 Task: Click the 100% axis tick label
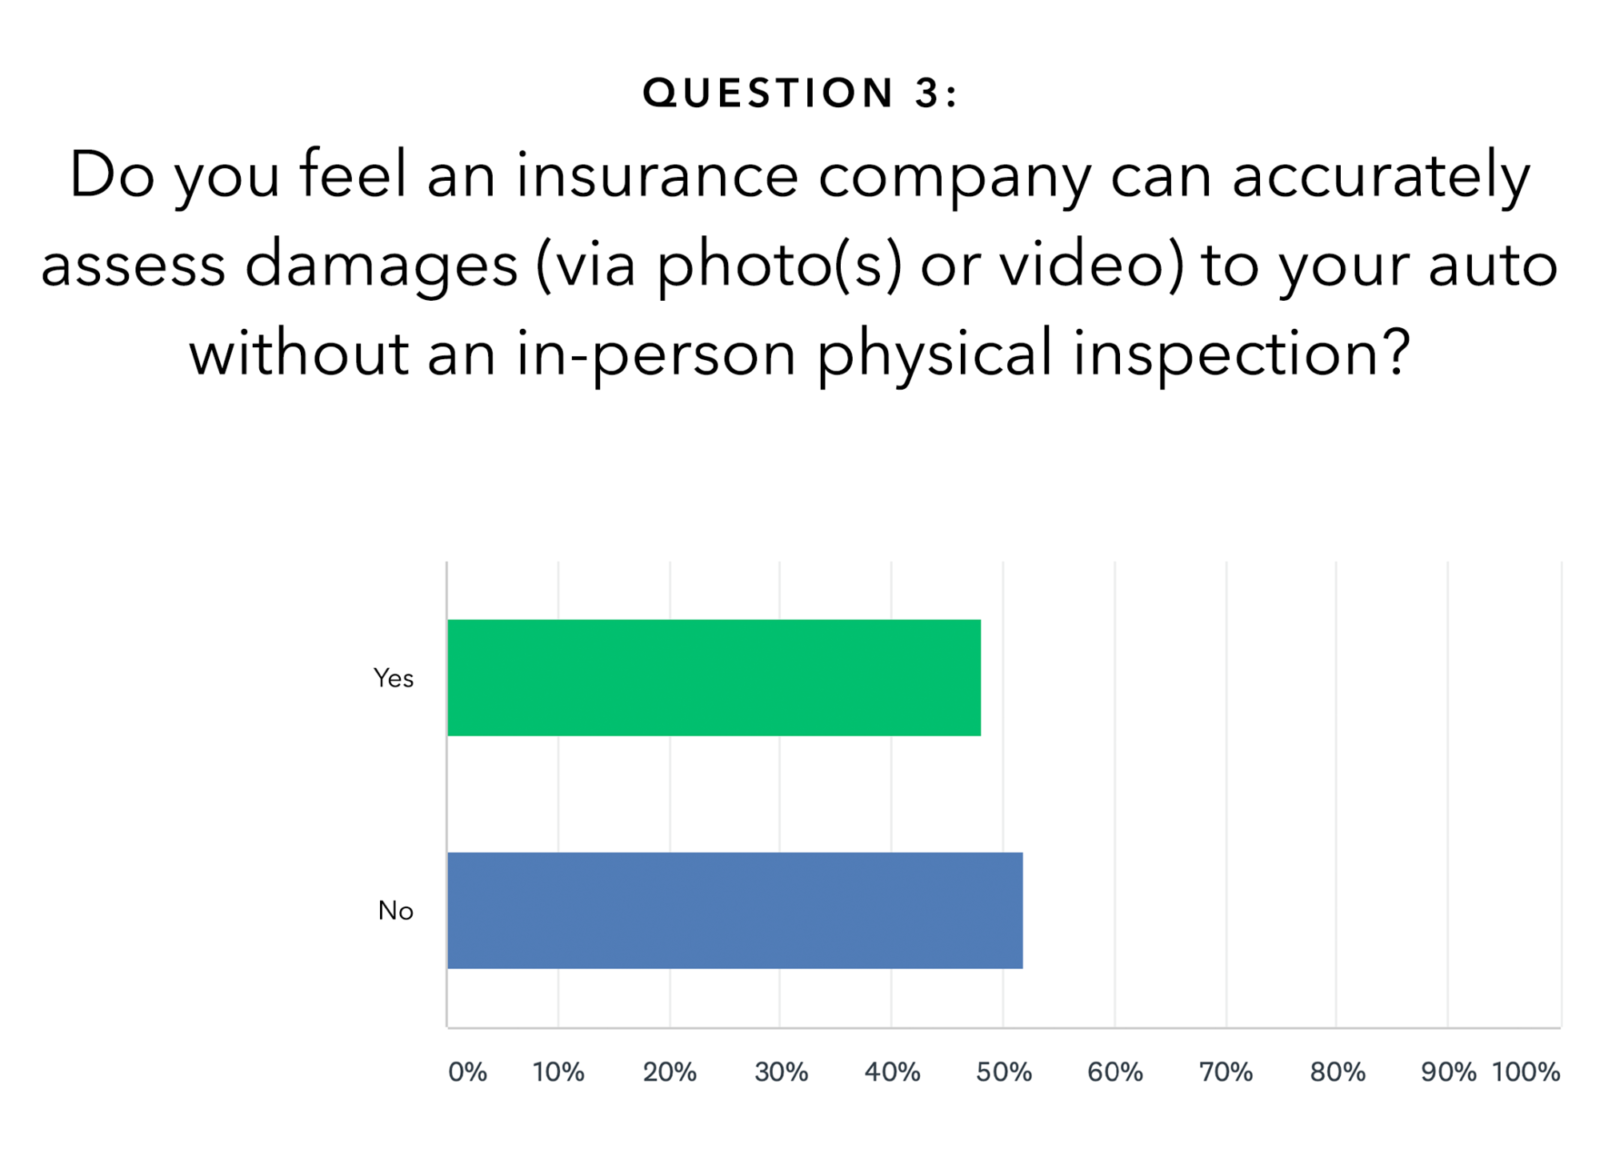pyautogui.click(x=1526, y=1072)
